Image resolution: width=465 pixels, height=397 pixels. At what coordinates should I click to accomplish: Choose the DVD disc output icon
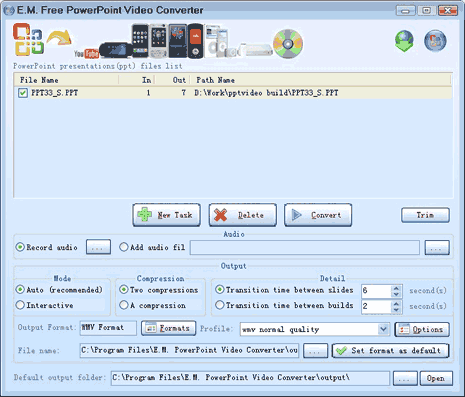pos(288,44)
